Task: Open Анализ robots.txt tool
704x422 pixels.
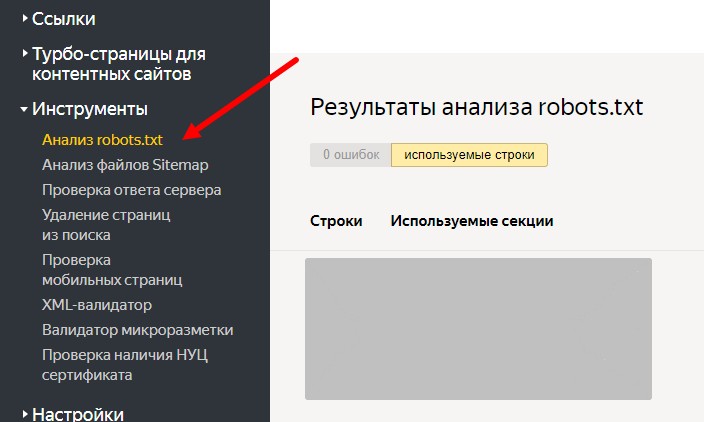Action: coord(102,138)
